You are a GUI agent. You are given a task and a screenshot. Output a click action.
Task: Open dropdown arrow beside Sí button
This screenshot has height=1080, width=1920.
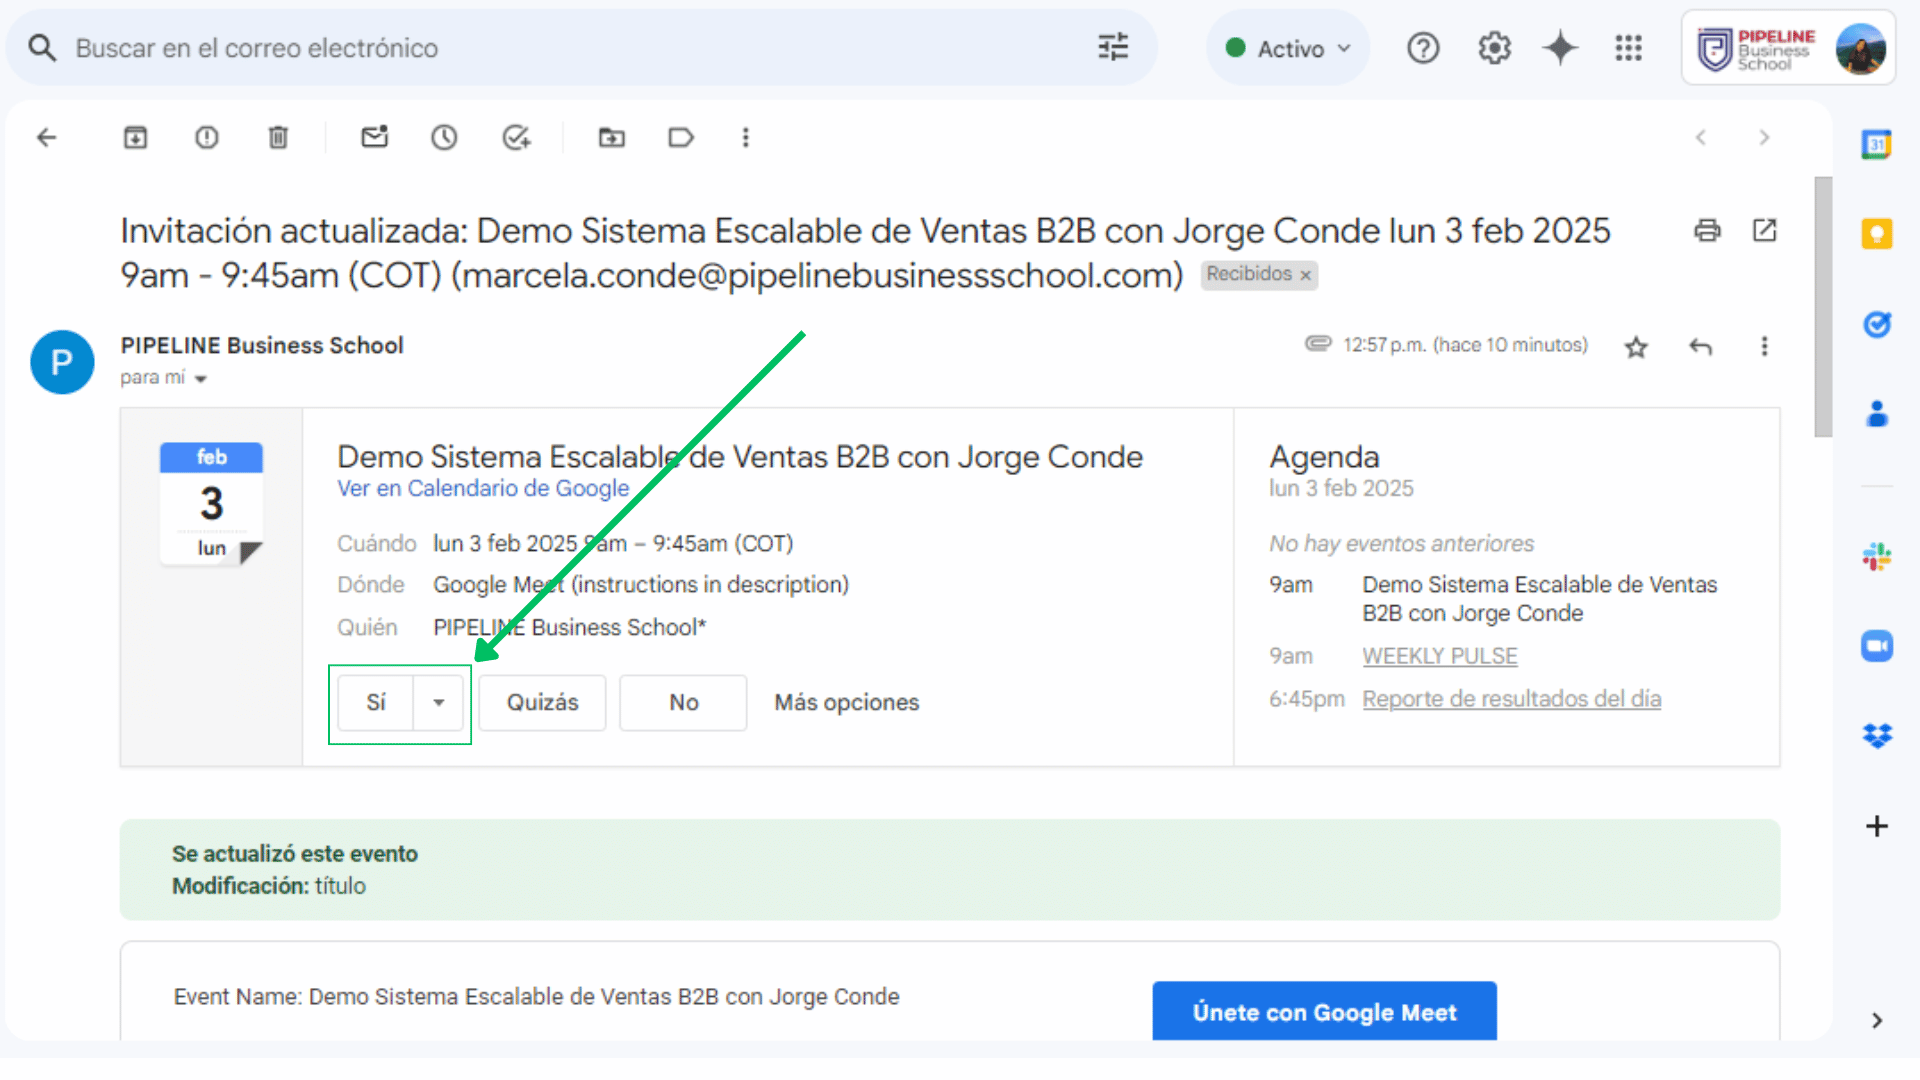click(x=438, y=703)
